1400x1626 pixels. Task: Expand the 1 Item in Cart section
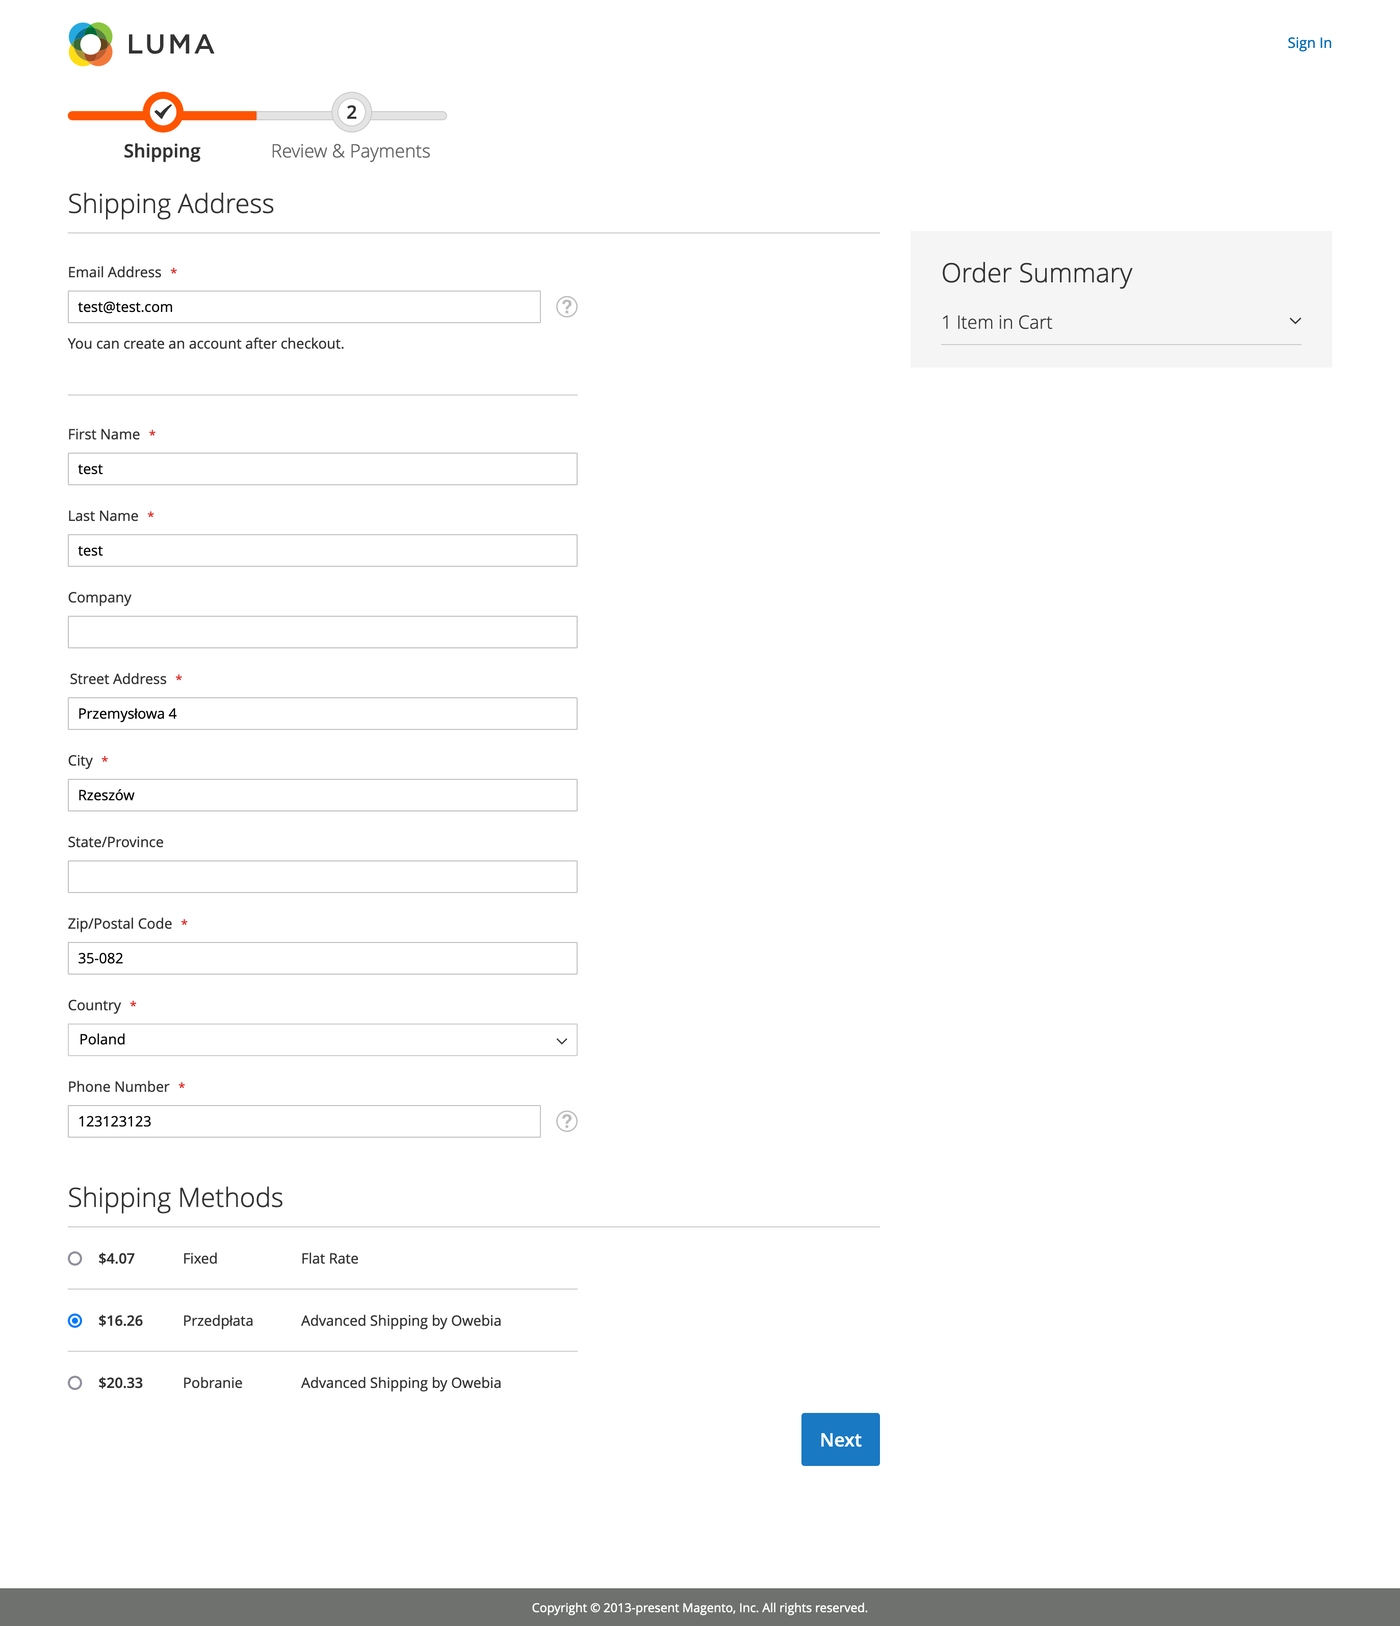coord(1120,322)
